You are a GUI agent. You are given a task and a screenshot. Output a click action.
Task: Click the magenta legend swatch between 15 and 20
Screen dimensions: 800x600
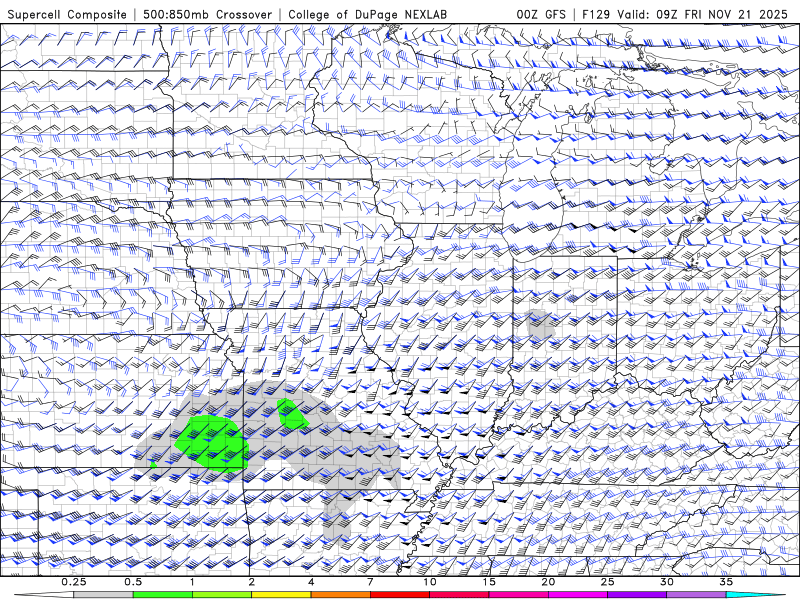518,595
